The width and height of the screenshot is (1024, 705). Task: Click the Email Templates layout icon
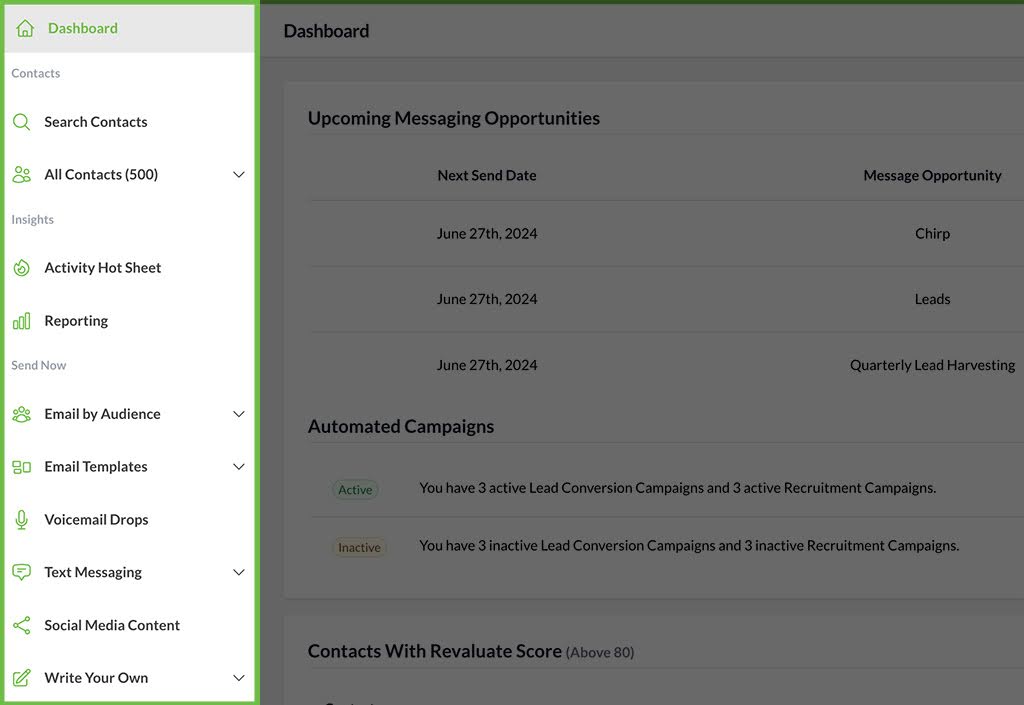[21, 467]
